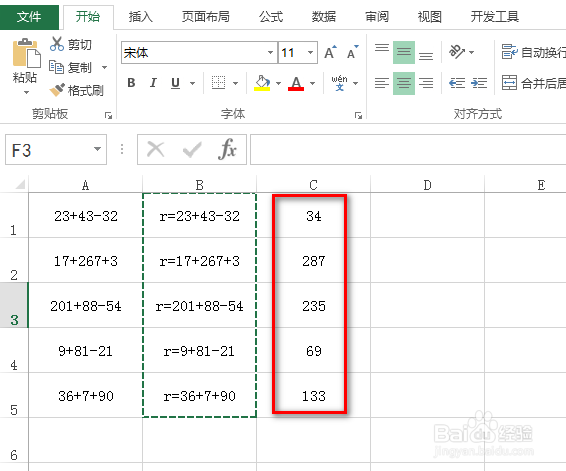Screen dimensions: 566x471
Task: Switch to the 插入 (Insert) tab
Action: [x=141, y=17]
